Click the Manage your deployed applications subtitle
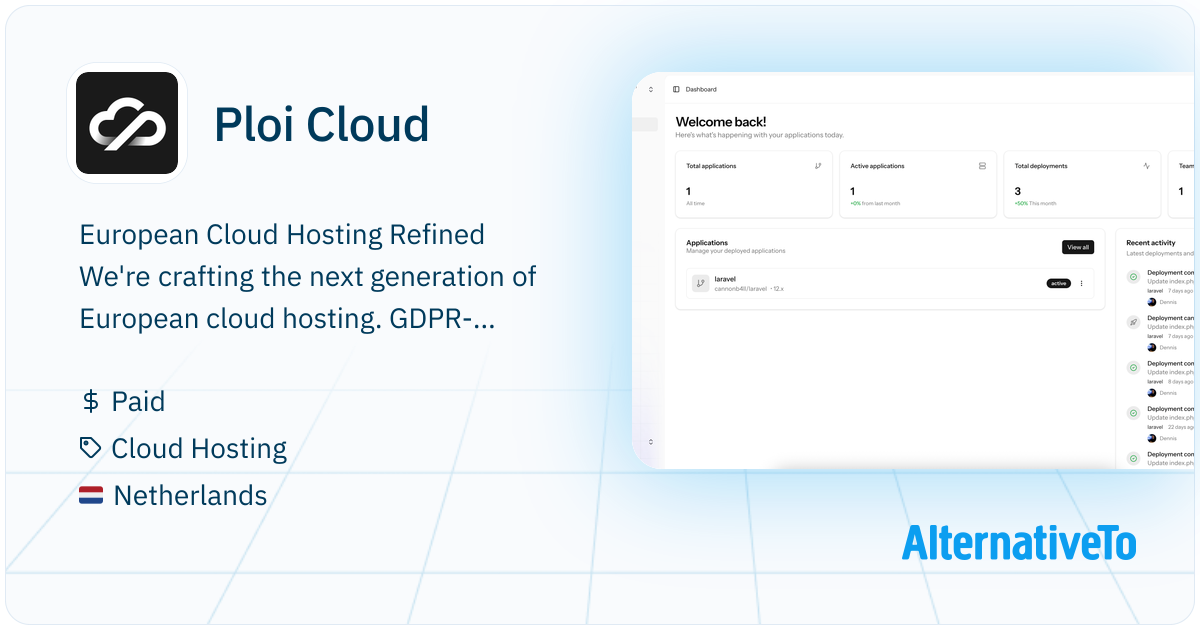 coord(736,251)
